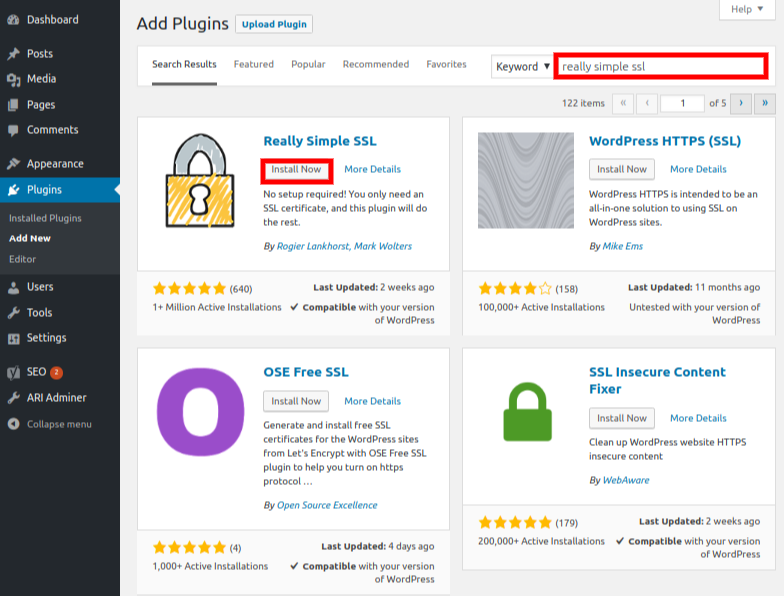This screenshot has width=784, height=596.
Task: View More Details for Really Simple SSL
Action: point(372,170)
